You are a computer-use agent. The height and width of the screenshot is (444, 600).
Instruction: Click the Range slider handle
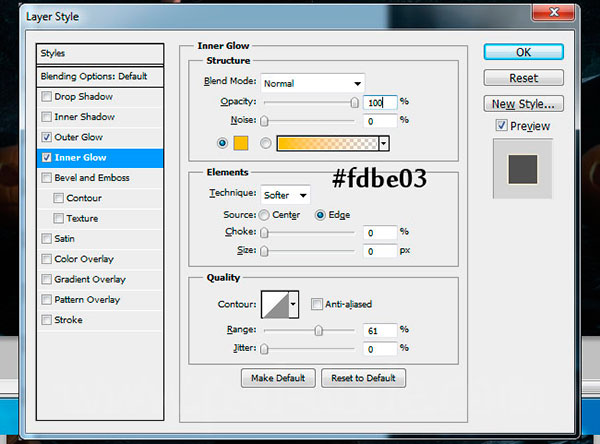(x=318, y=330)
